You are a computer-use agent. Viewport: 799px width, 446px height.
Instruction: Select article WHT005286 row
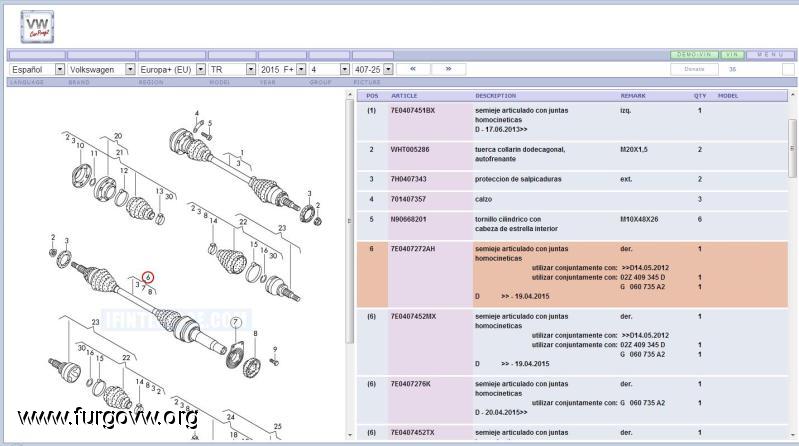click(x=572, y=155)
